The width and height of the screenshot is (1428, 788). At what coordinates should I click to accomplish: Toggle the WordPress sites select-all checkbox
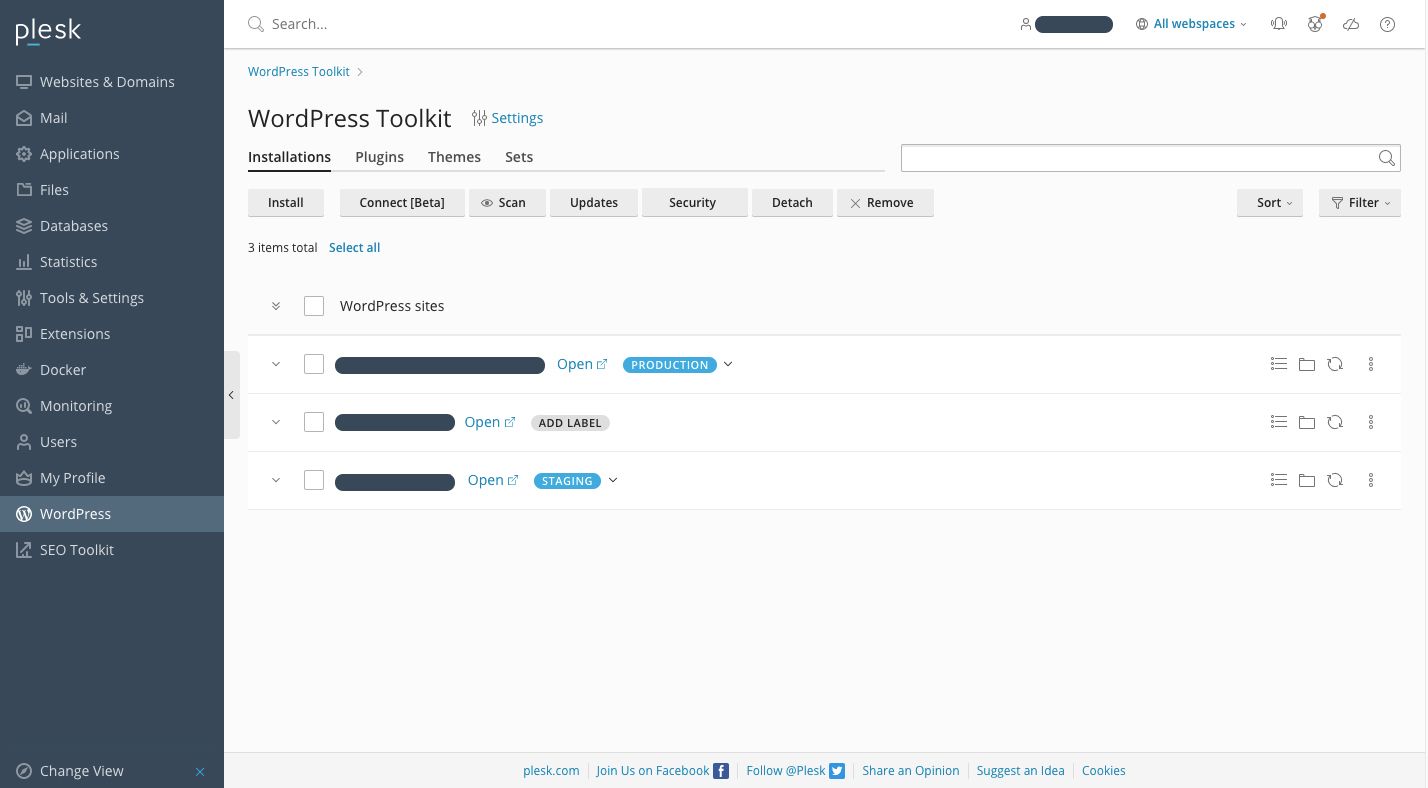point(314,306)
